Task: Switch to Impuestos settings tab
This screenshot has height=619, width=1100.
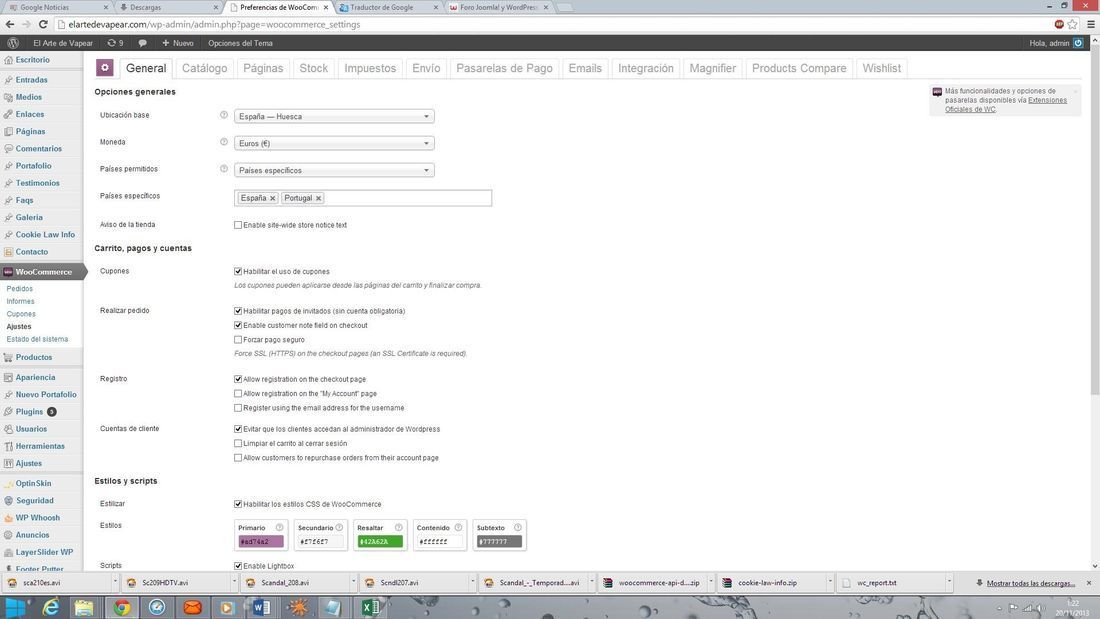Action: pyautogui.click(x=370, y=68)
